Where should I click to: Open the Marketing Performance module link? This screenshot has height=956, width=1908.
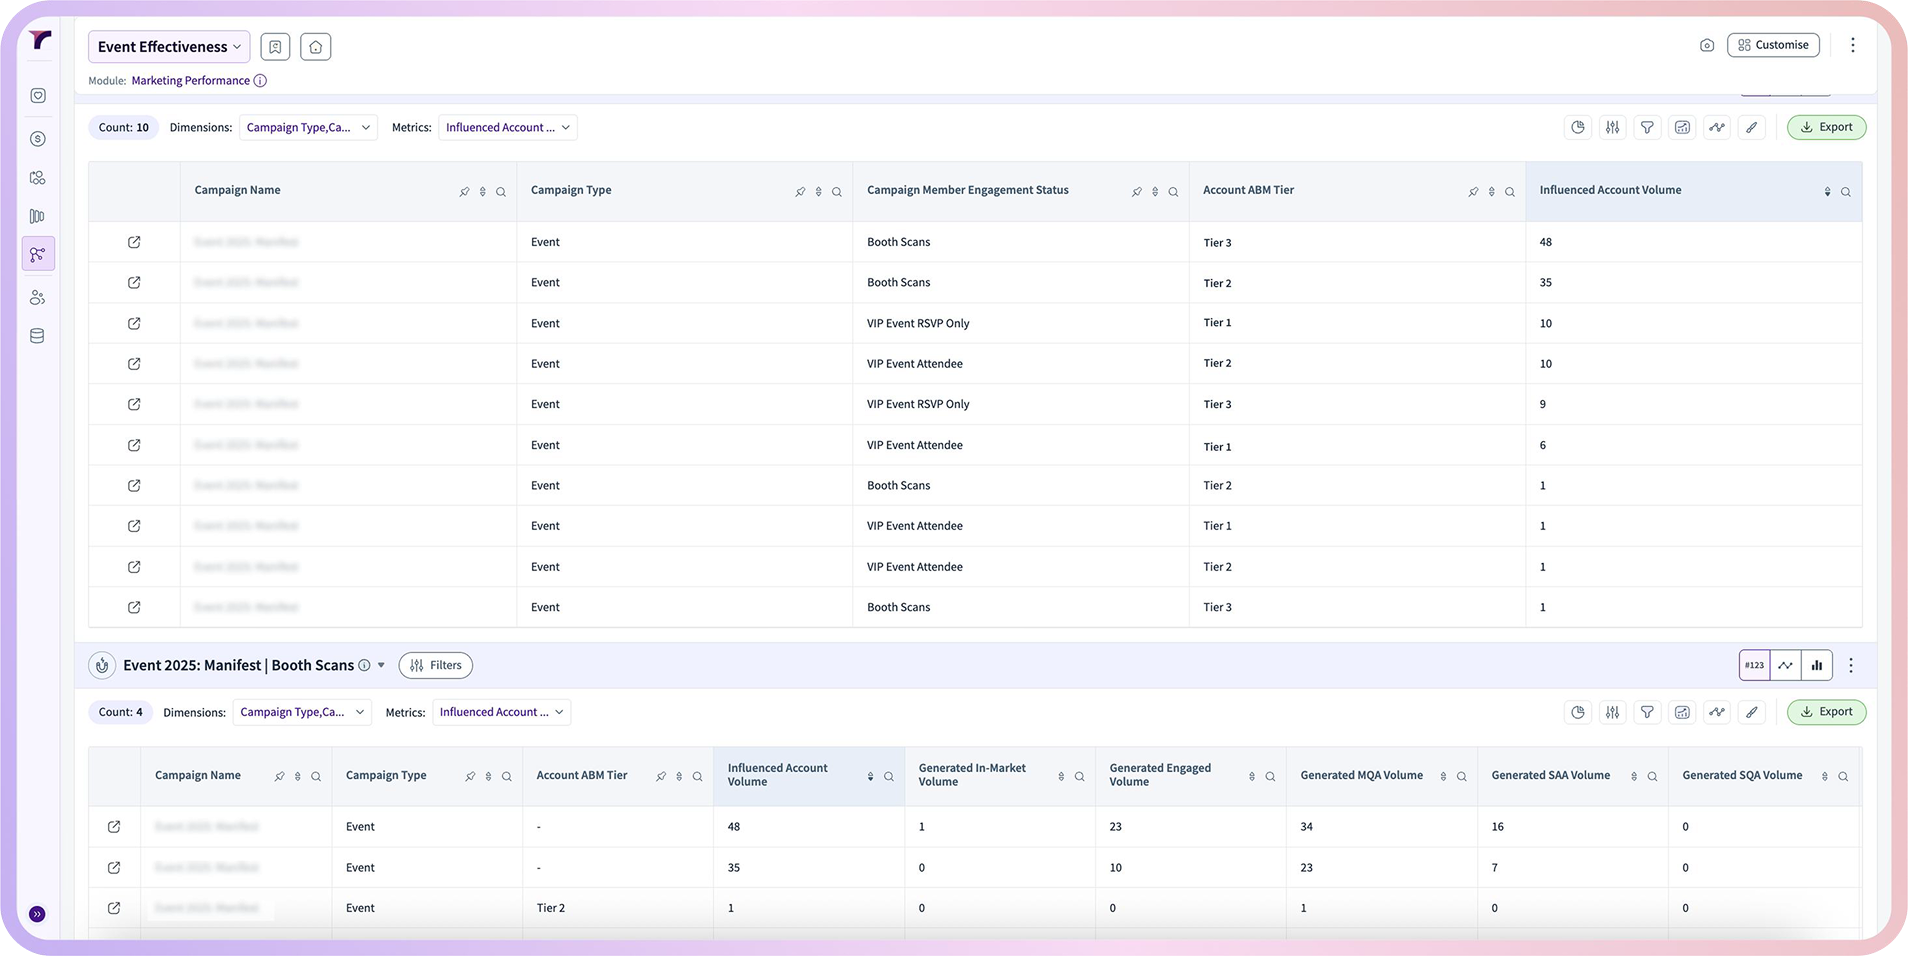point(191,81)
